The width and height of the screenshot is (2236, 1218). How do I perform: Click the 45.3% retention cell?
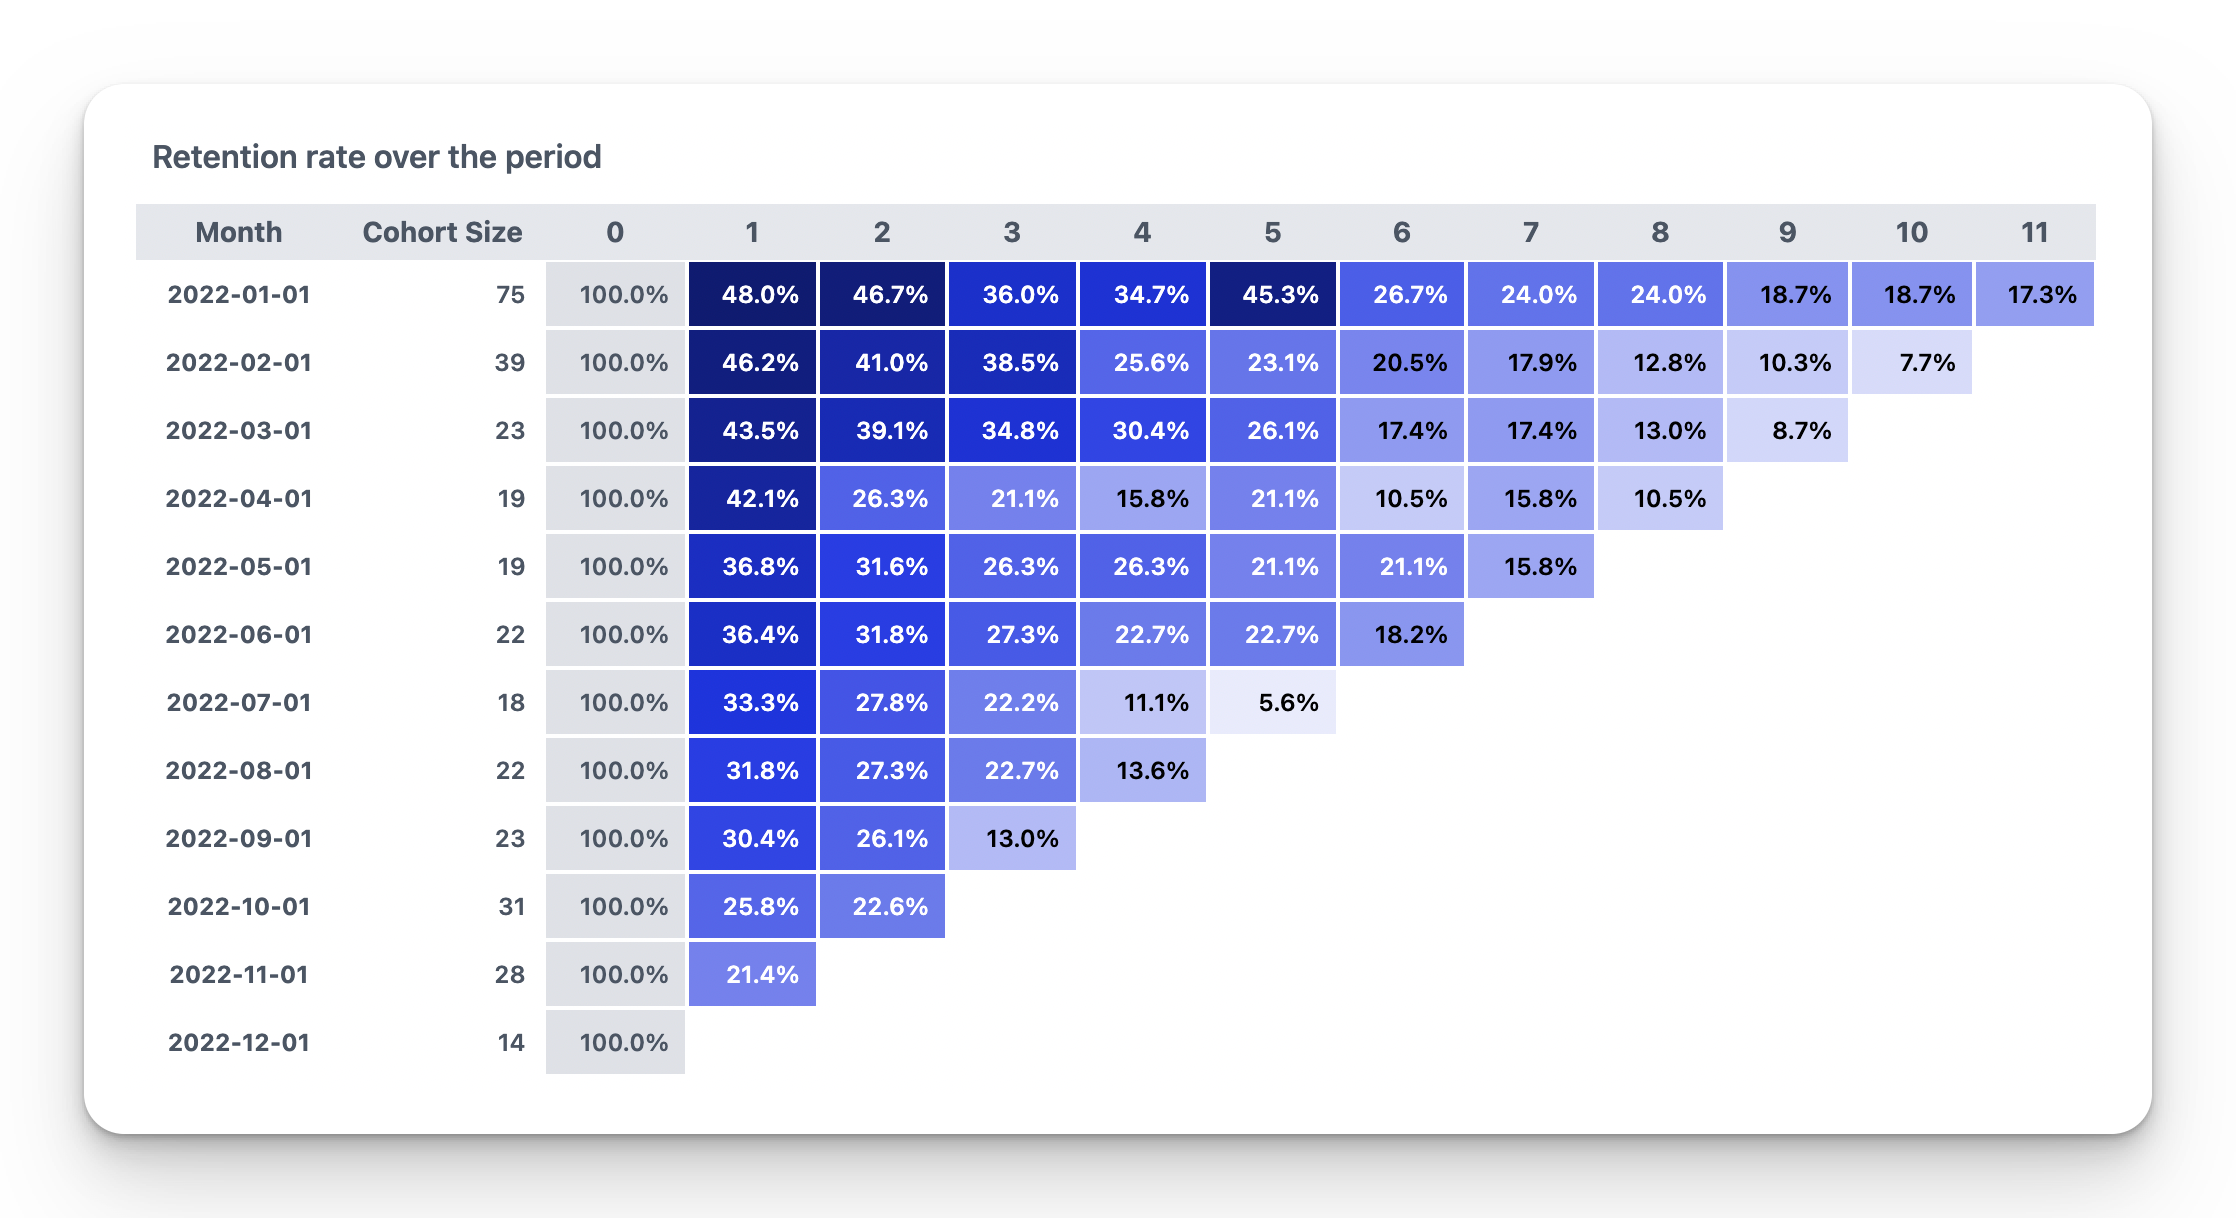pos(1272,294)
